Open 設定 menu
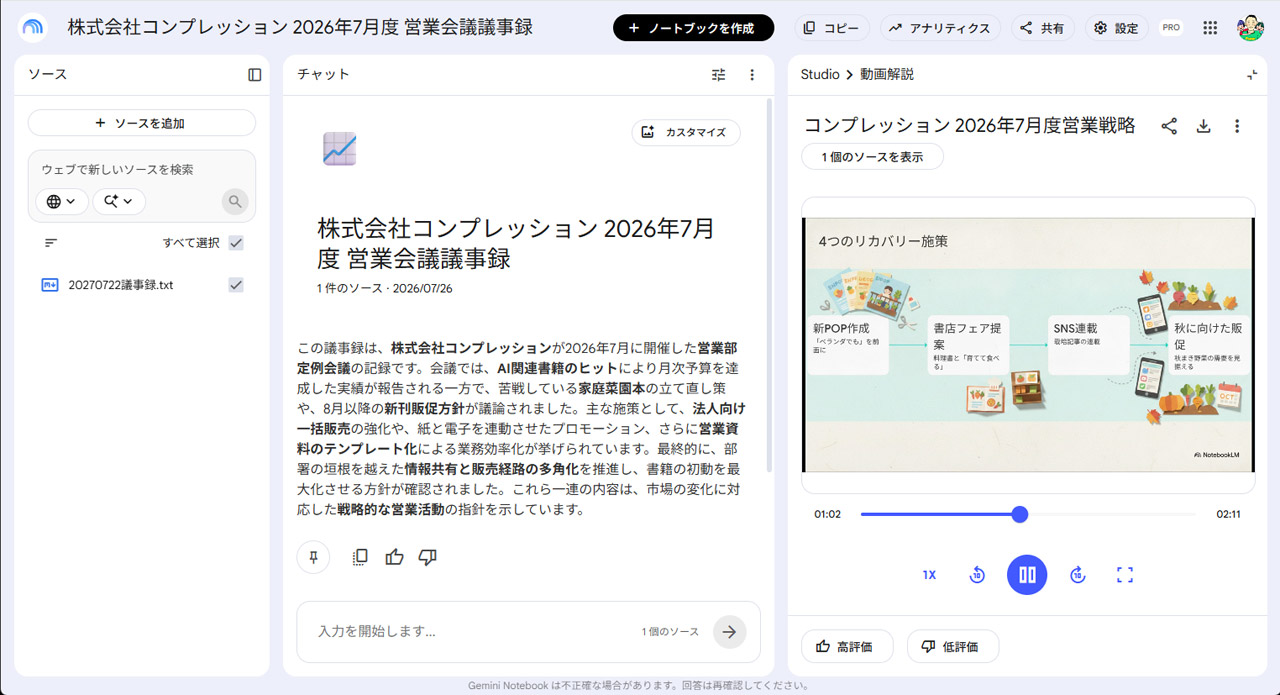 (1116, 28)
